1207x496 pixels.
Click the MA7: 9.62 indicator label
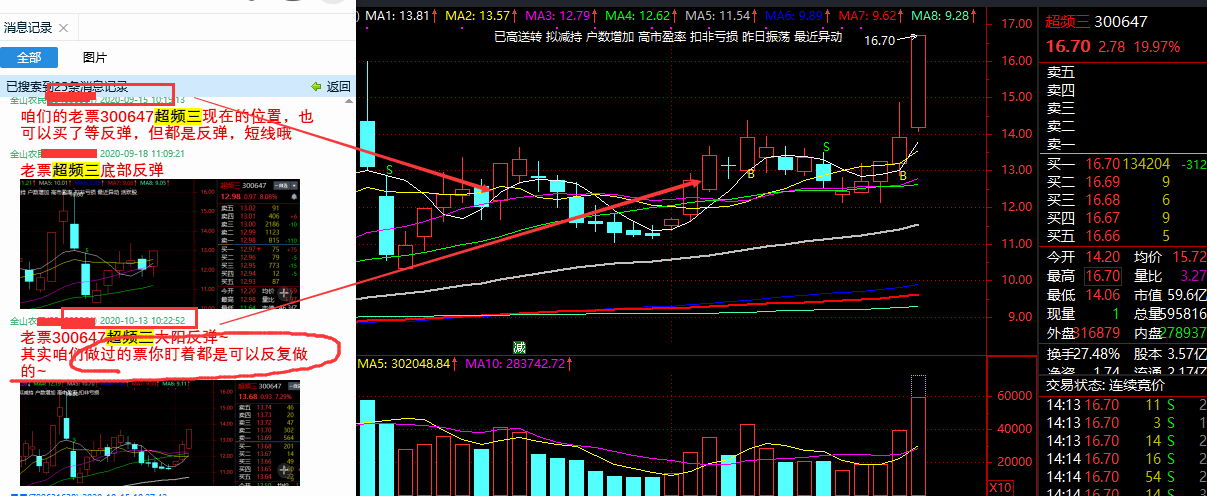click(x=869, y=16)
